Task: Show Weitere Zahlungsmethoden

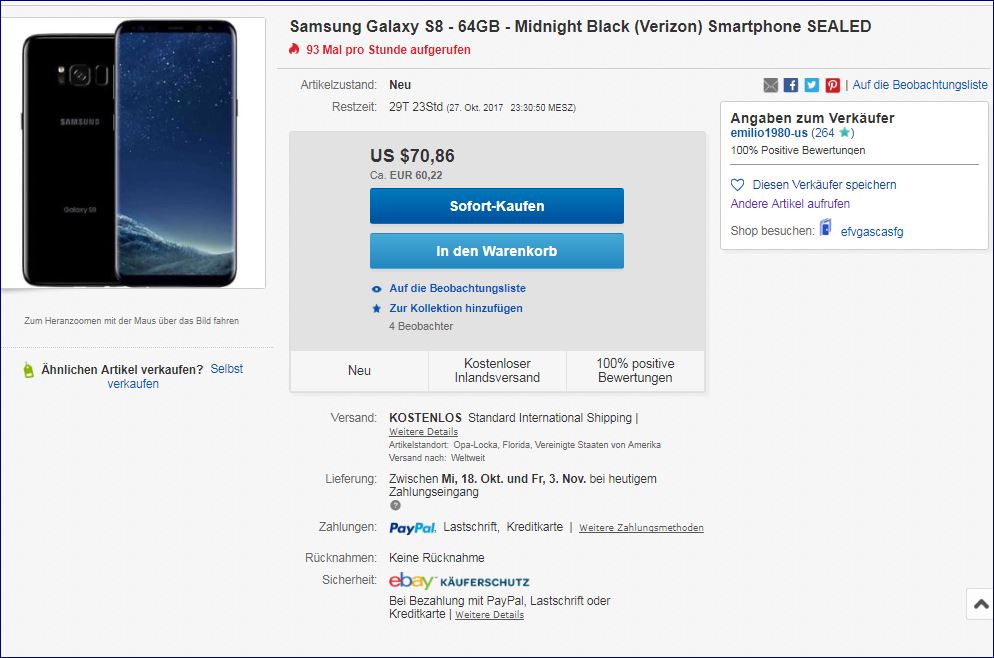Action: coord(641,528)
